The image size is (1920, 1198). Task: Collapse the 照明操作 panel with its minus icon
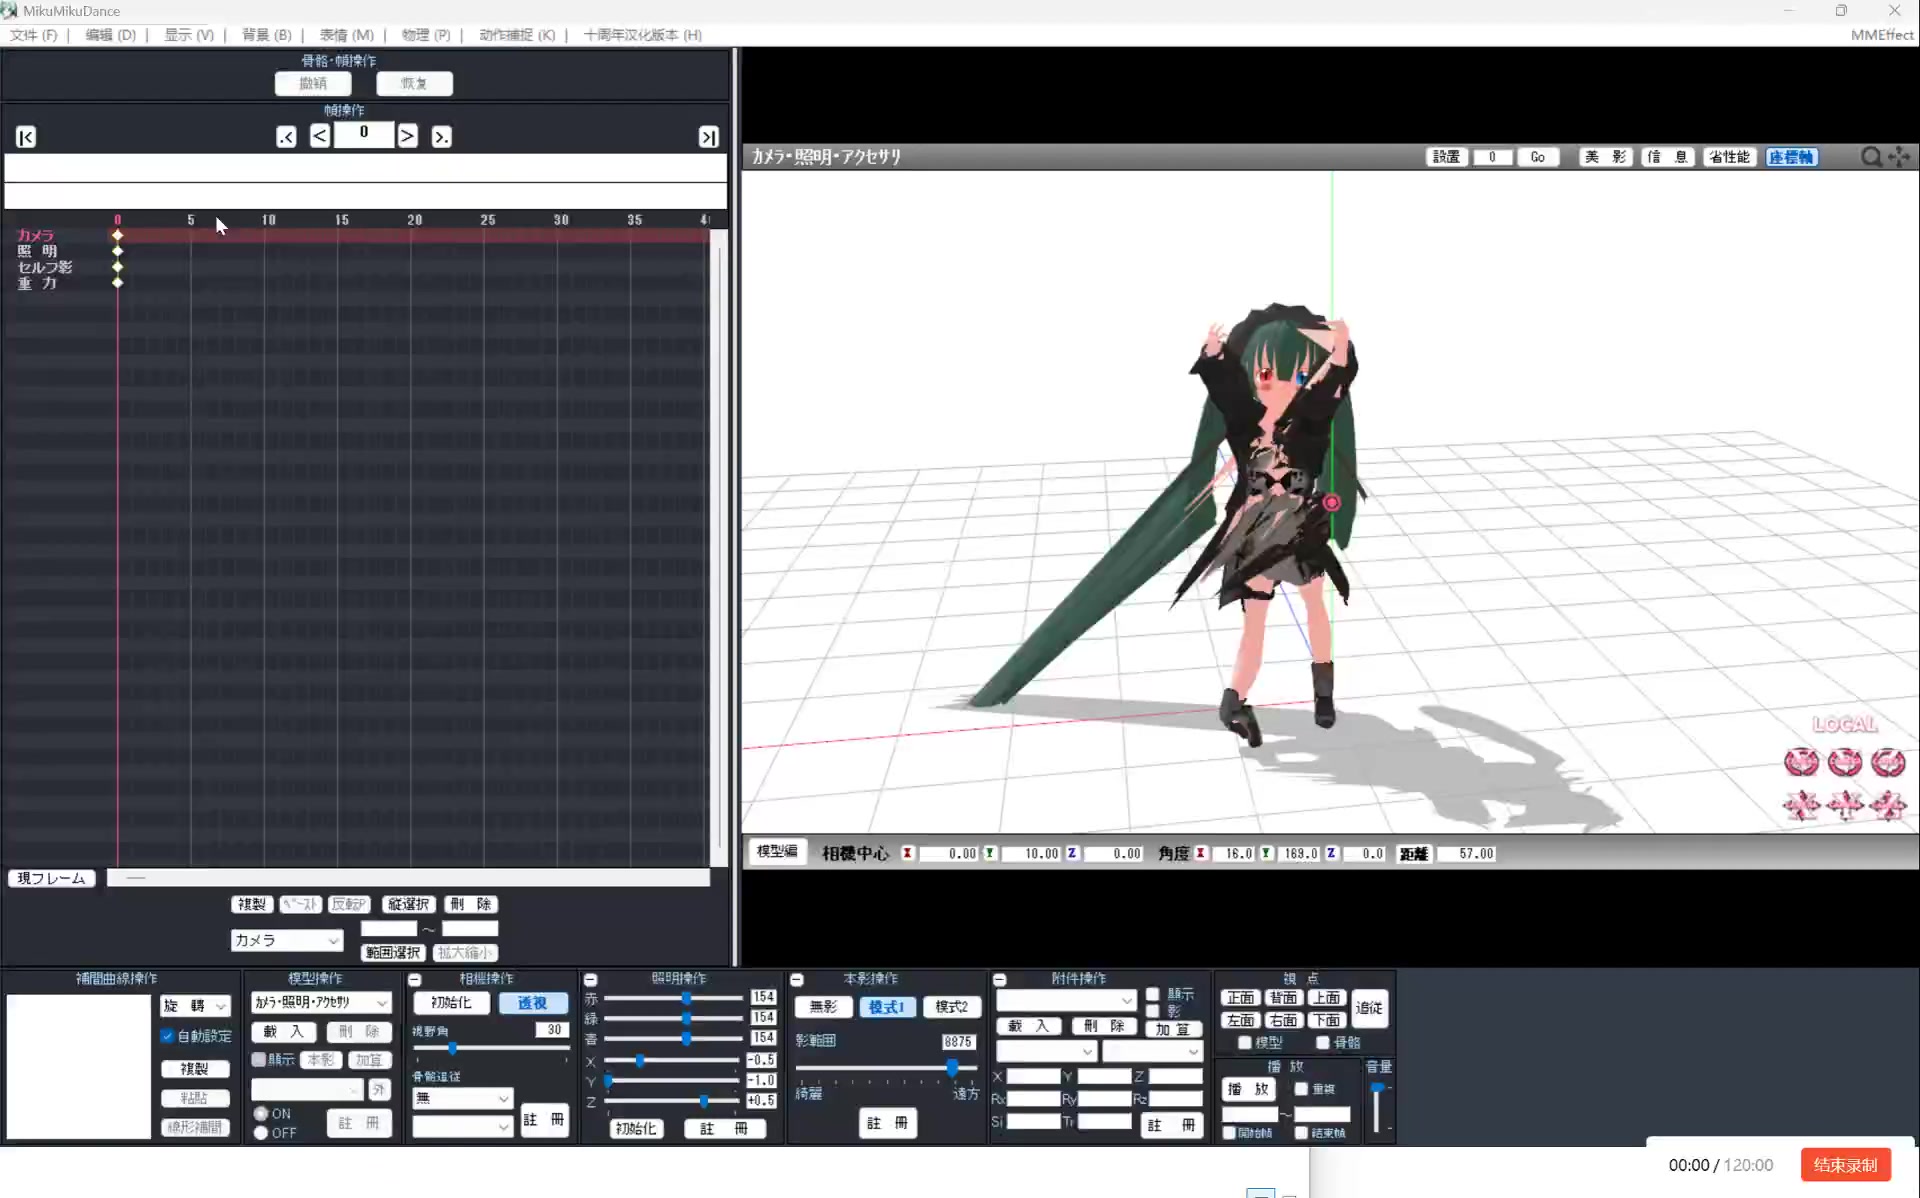click(x=591, y=980)
